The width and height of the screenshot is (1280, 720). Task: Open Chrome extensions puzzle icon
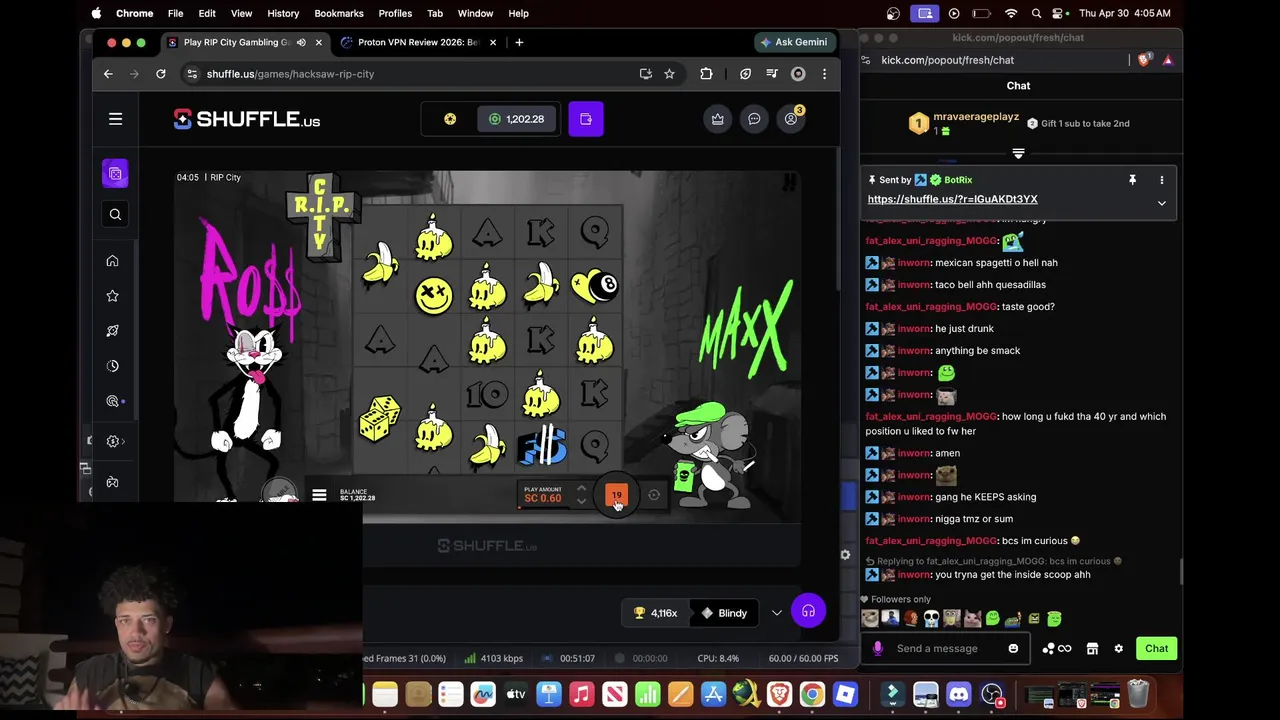pos(706,74)
